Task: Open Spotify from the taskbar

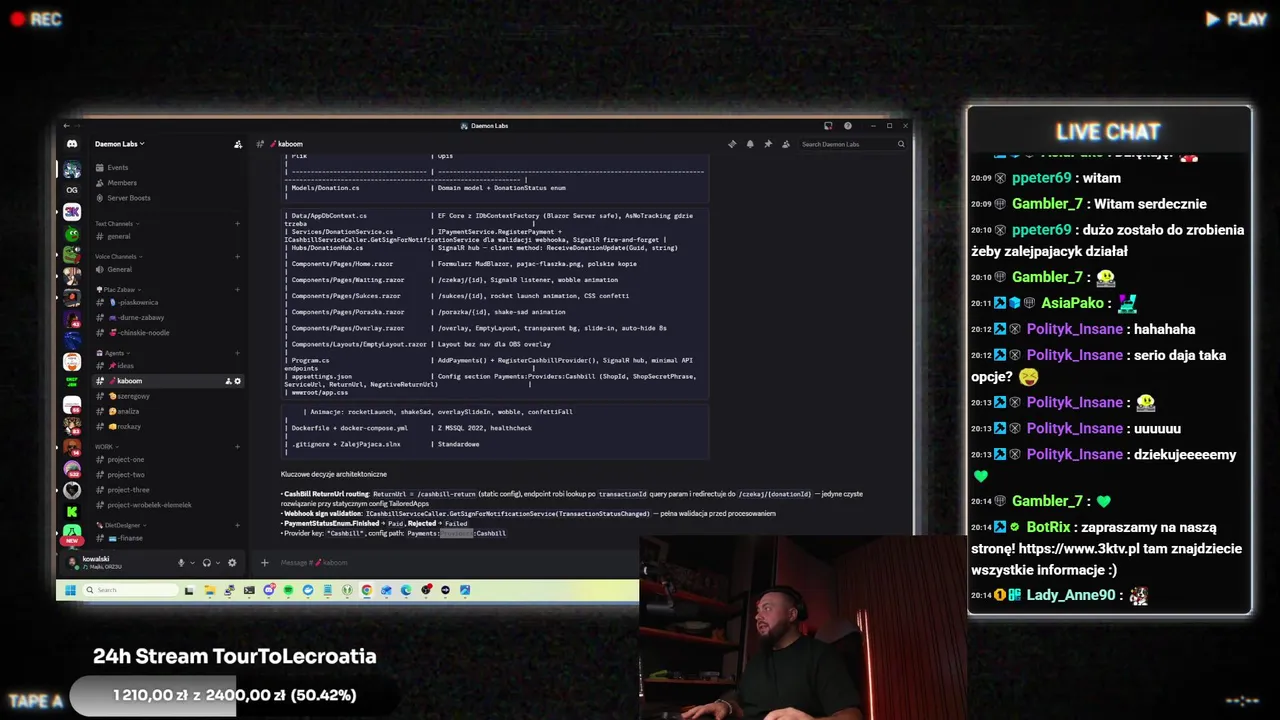Action: (x=288, y=590)
